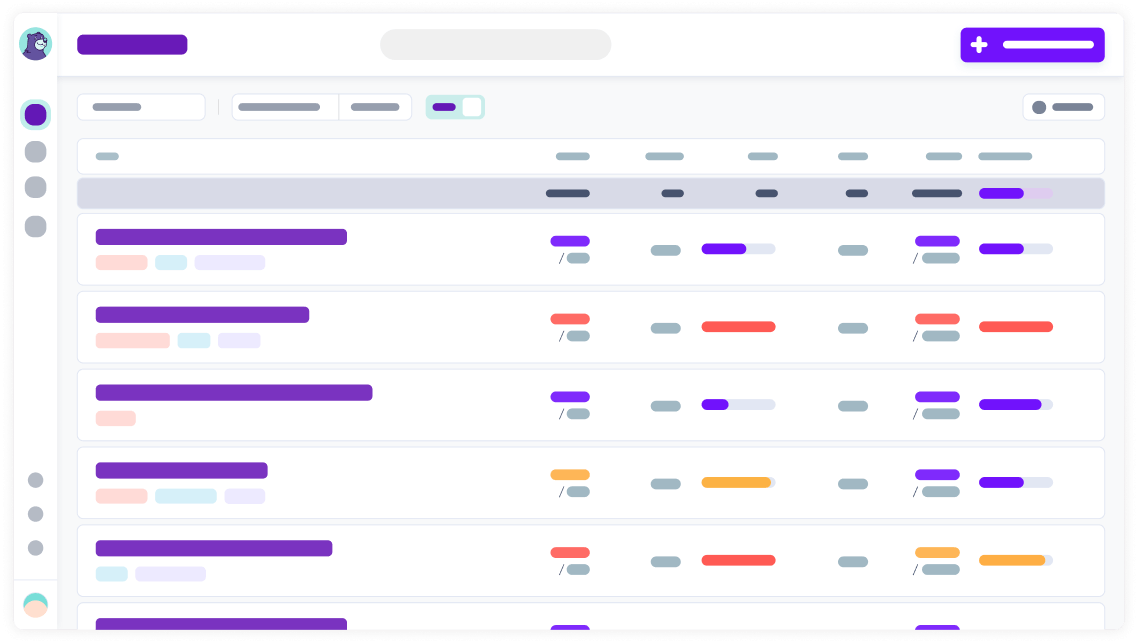The width and height of the screenshot is (1138, 644).
Task: Click the orange progress bar in the fifth item's last column
Action: (1015, 561)
